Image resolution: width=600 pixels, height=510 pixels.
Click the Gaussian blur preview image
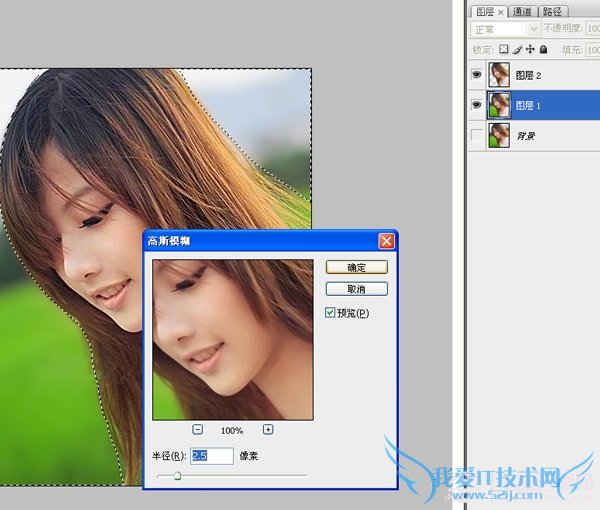pos(233,340)
